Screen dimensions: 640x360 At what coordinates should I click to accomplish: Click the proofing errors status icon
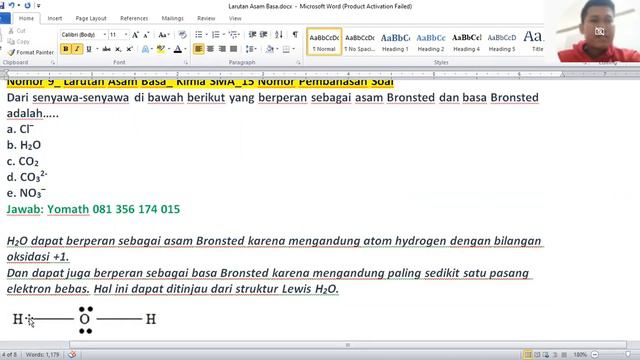click(x=72, y=354)
